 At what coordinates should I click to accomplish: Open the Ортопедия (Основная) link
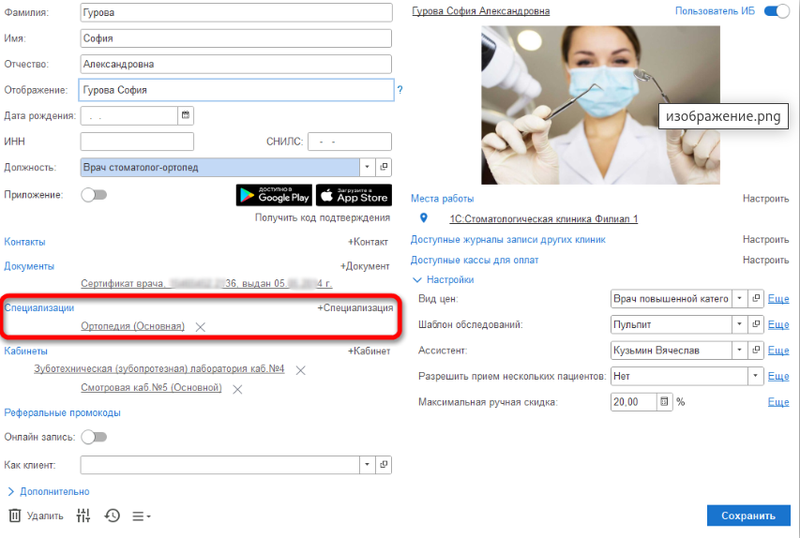point(133,326)
